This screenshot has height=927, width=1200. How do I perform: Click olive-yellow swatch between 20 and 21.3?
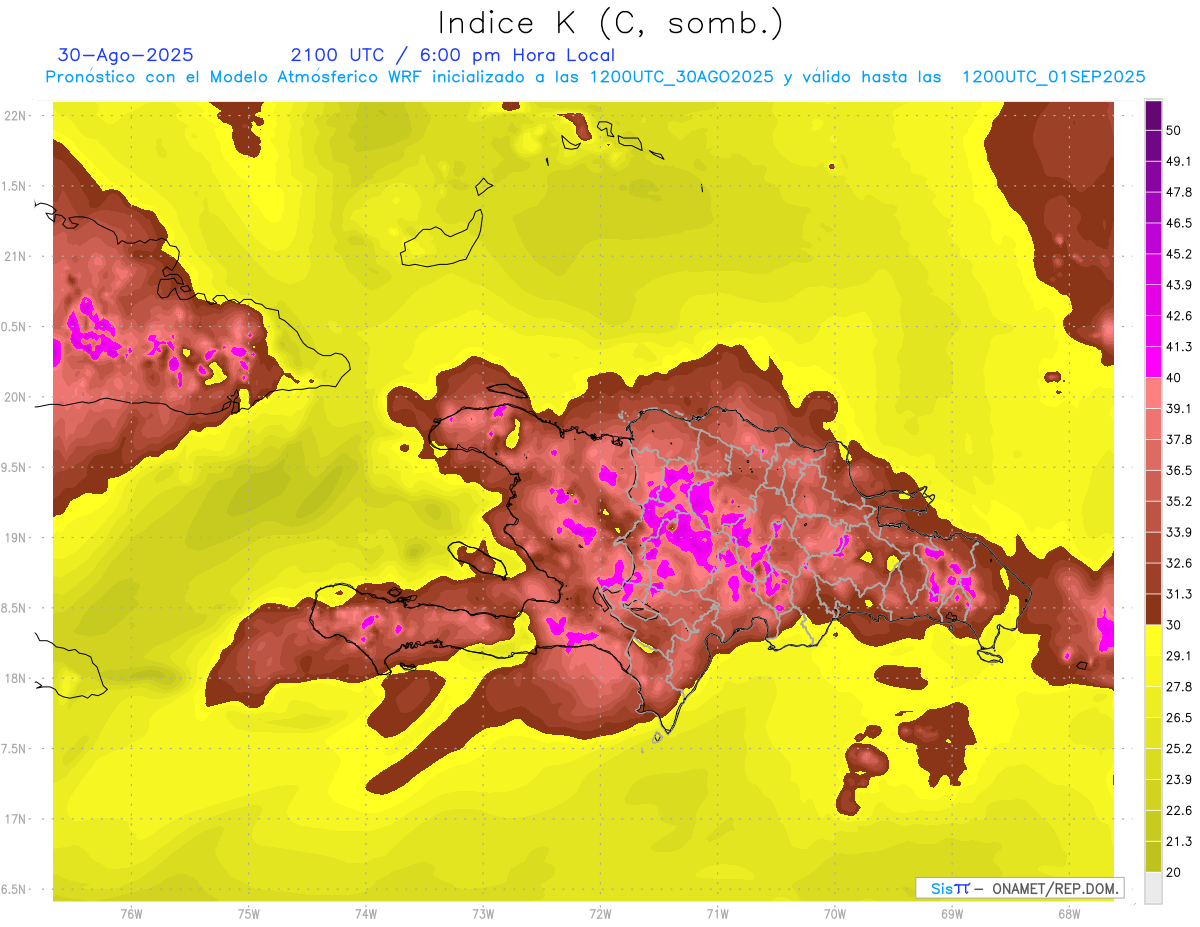pos(1153,857)
